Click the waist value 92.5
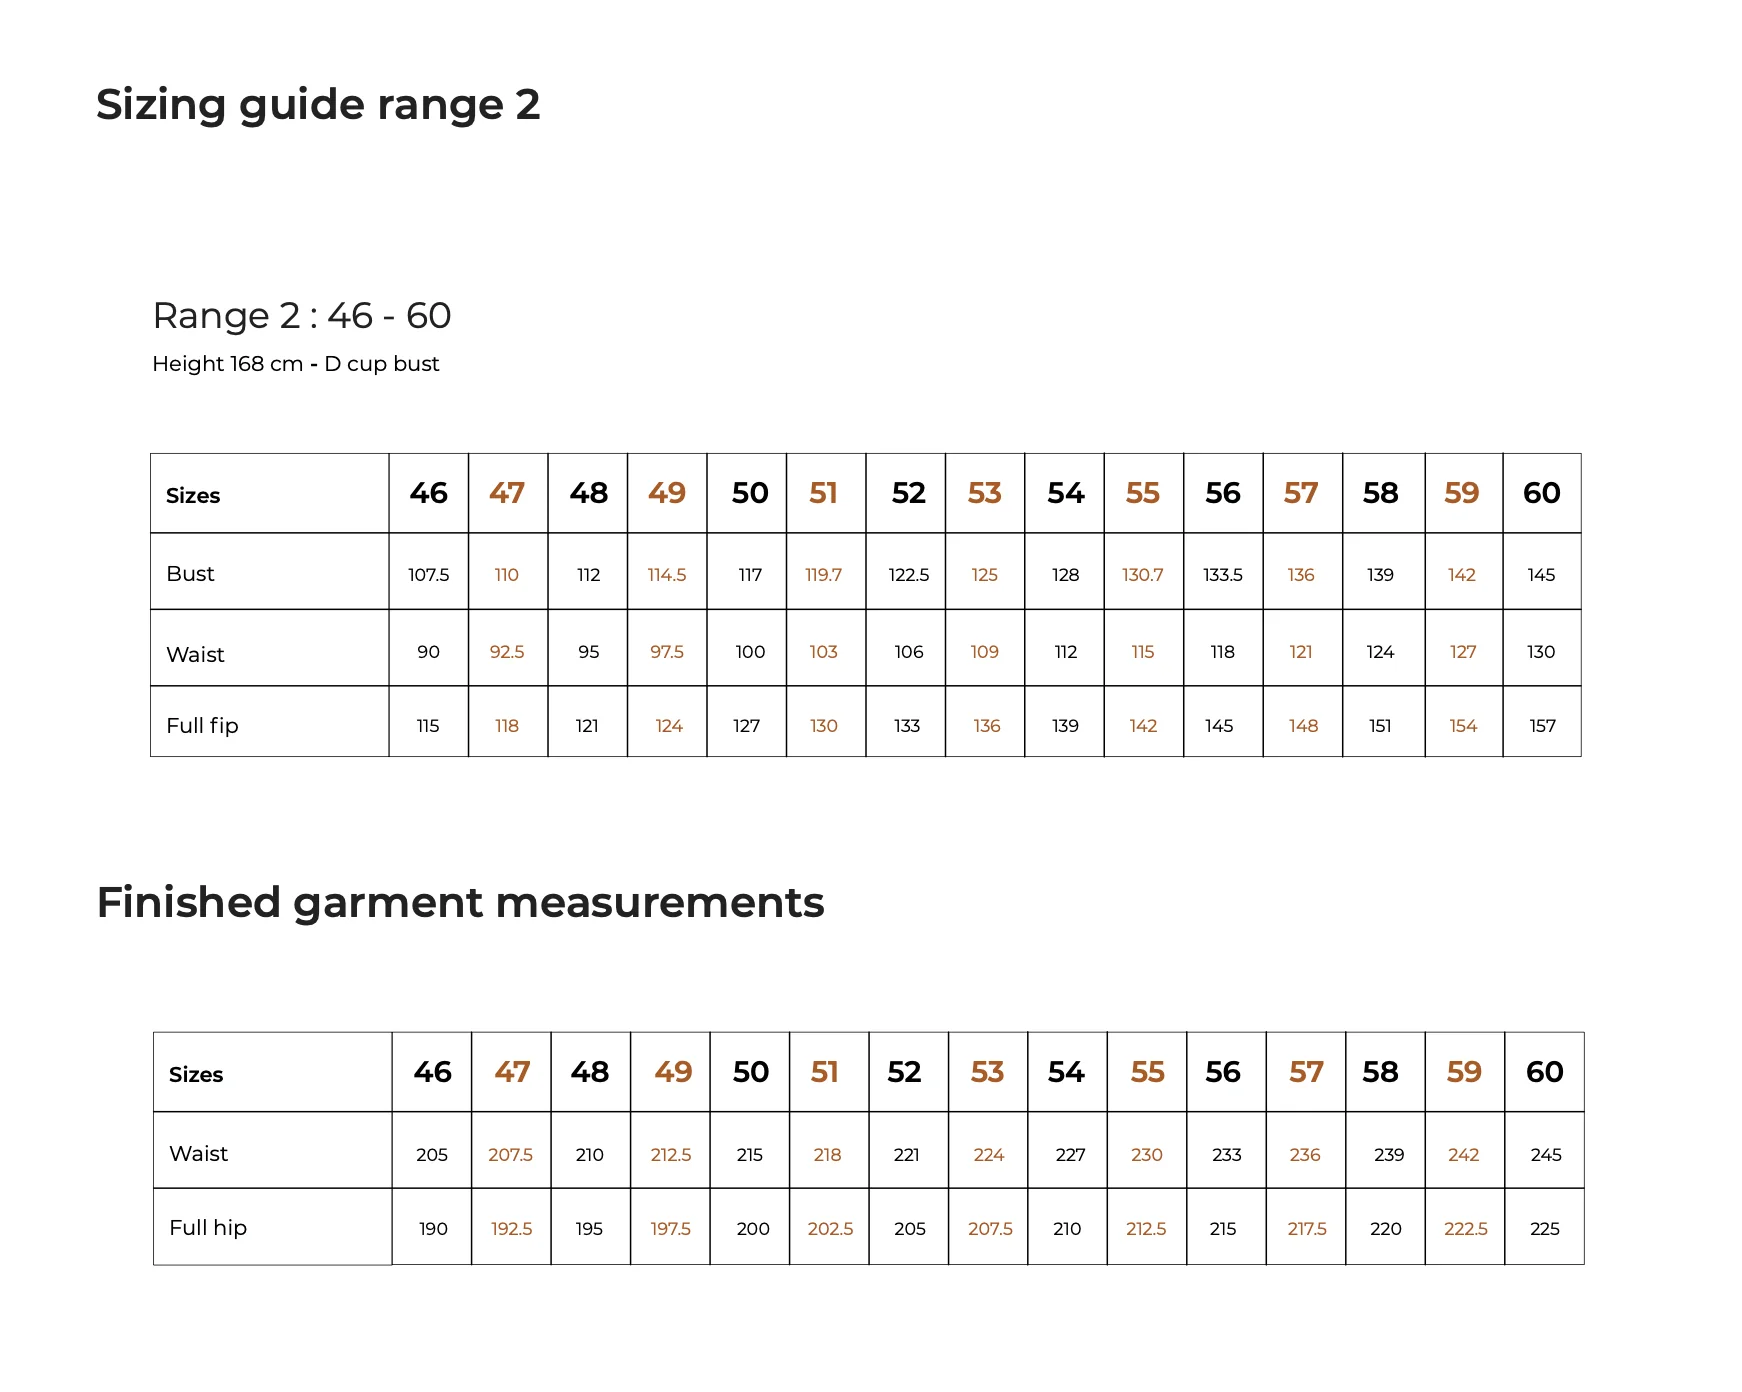1742x1392 pixels. (x=506, y=652)
